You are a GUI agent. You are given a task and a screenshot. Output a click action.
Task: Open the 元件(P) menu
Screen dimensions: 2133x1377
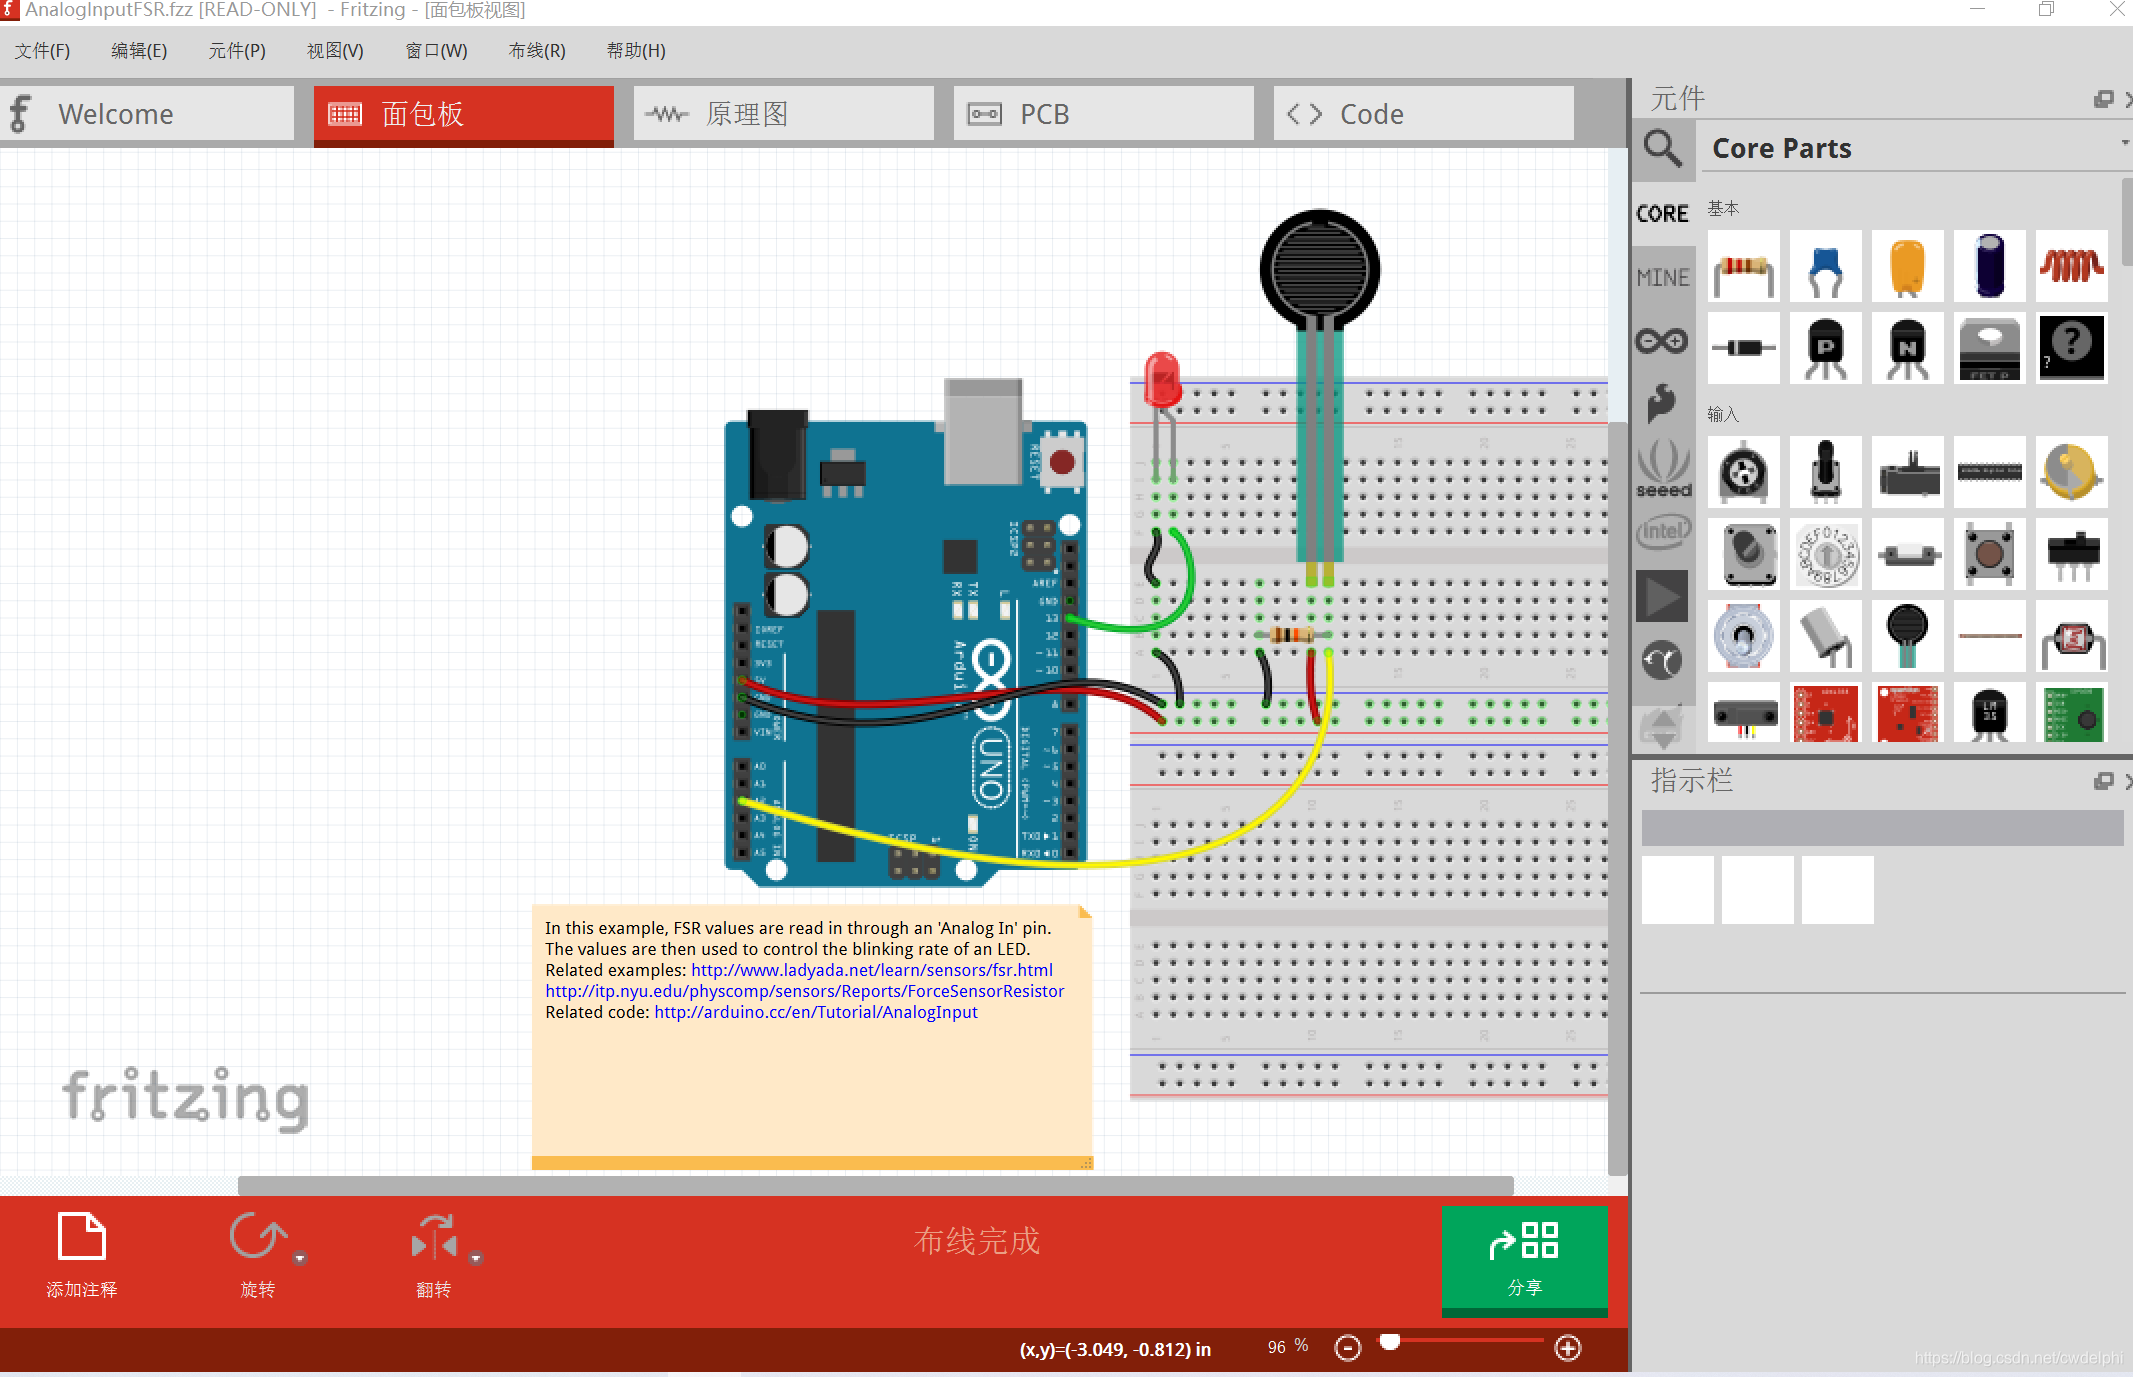tap(237, 51)
